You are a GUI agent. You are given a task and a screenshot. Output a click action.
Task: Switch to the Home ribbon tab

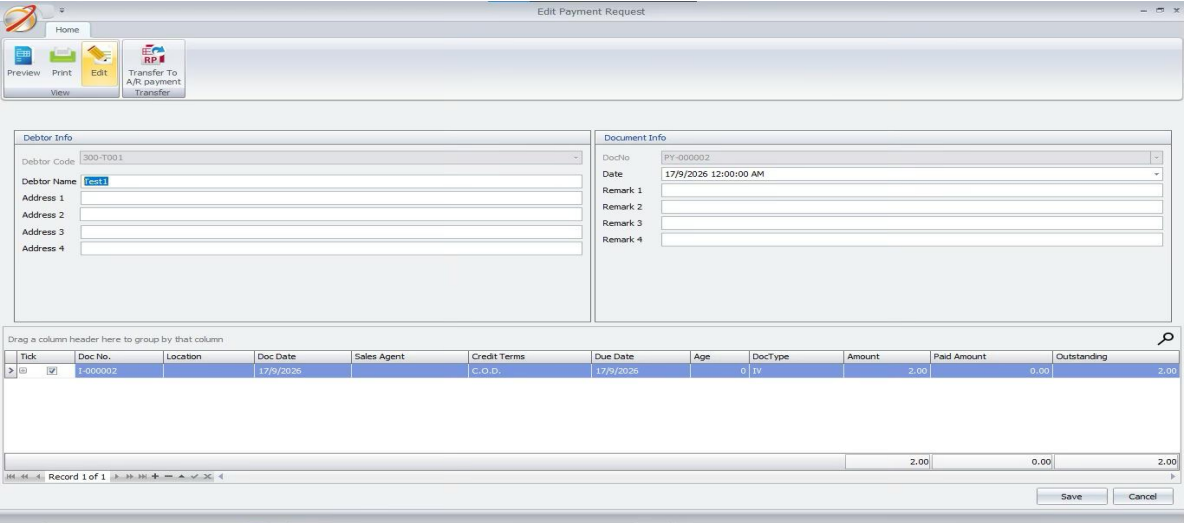(x=67, y=29)
